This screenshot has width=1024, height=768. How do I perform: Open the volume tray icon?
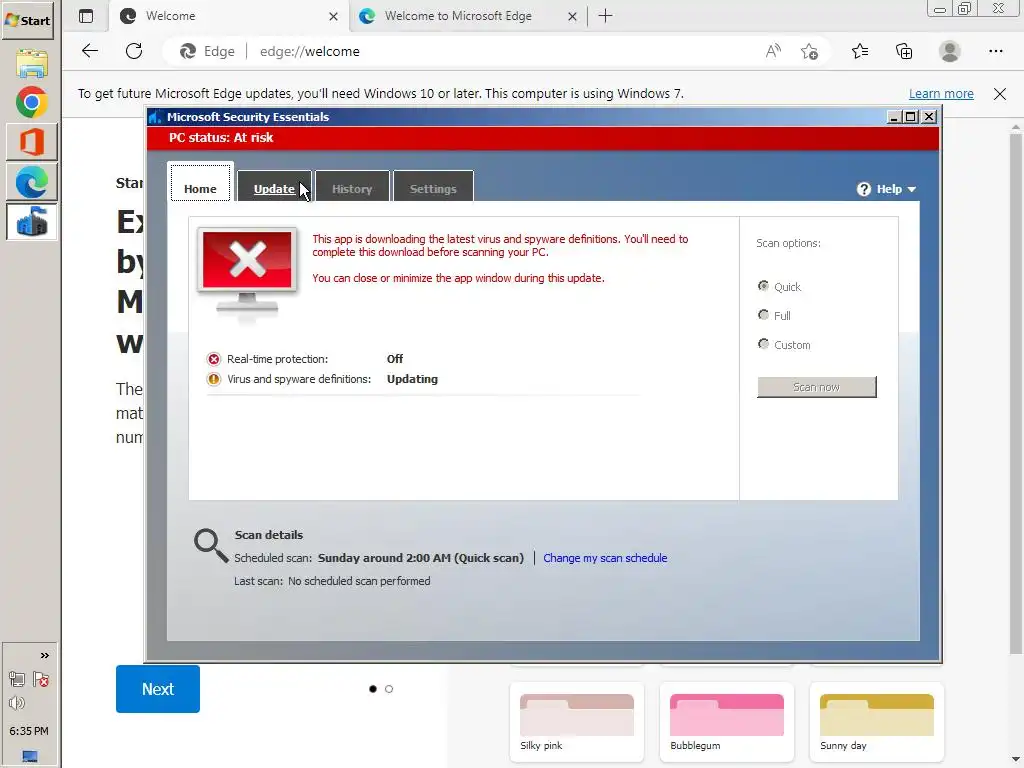(x=17, y=703)
